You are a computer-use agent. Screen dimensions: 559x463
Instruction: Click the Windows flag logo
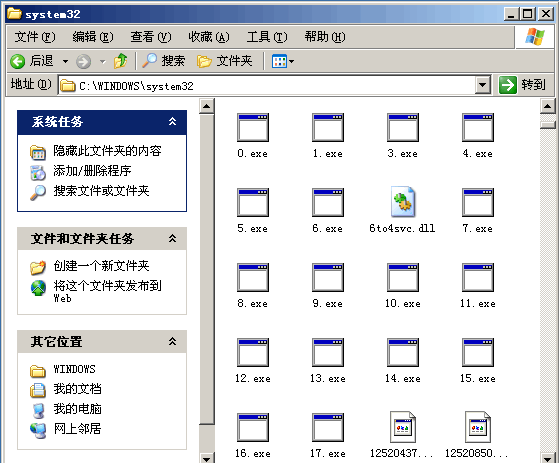point(535,37)
